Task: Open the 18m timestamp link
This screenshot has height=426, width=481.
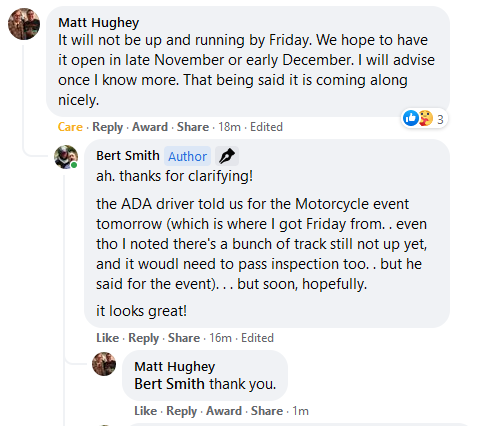Action: (229, 127)
